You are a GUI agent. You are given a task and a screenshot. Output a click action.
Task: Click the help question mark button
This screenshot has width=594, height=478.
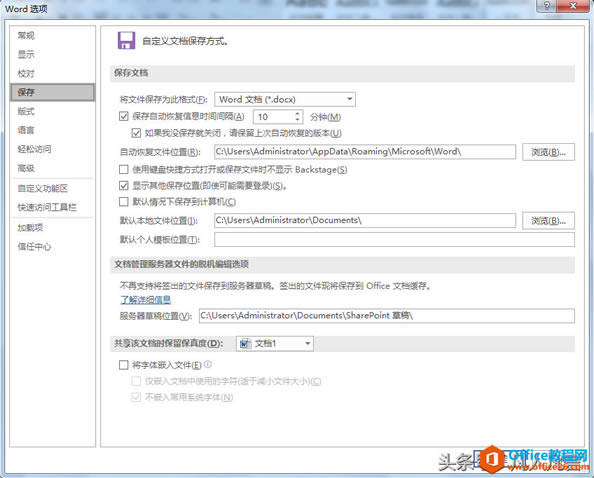[x=547, y=5]
